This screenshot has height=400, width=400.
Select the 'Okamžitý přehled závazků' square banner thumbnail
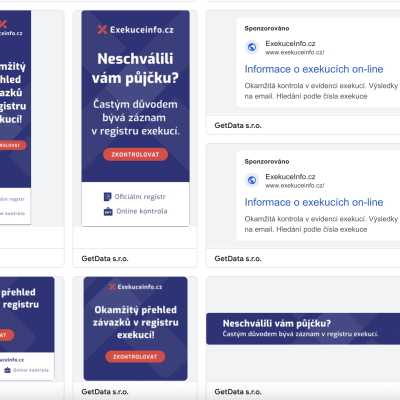tap(135, 329)
